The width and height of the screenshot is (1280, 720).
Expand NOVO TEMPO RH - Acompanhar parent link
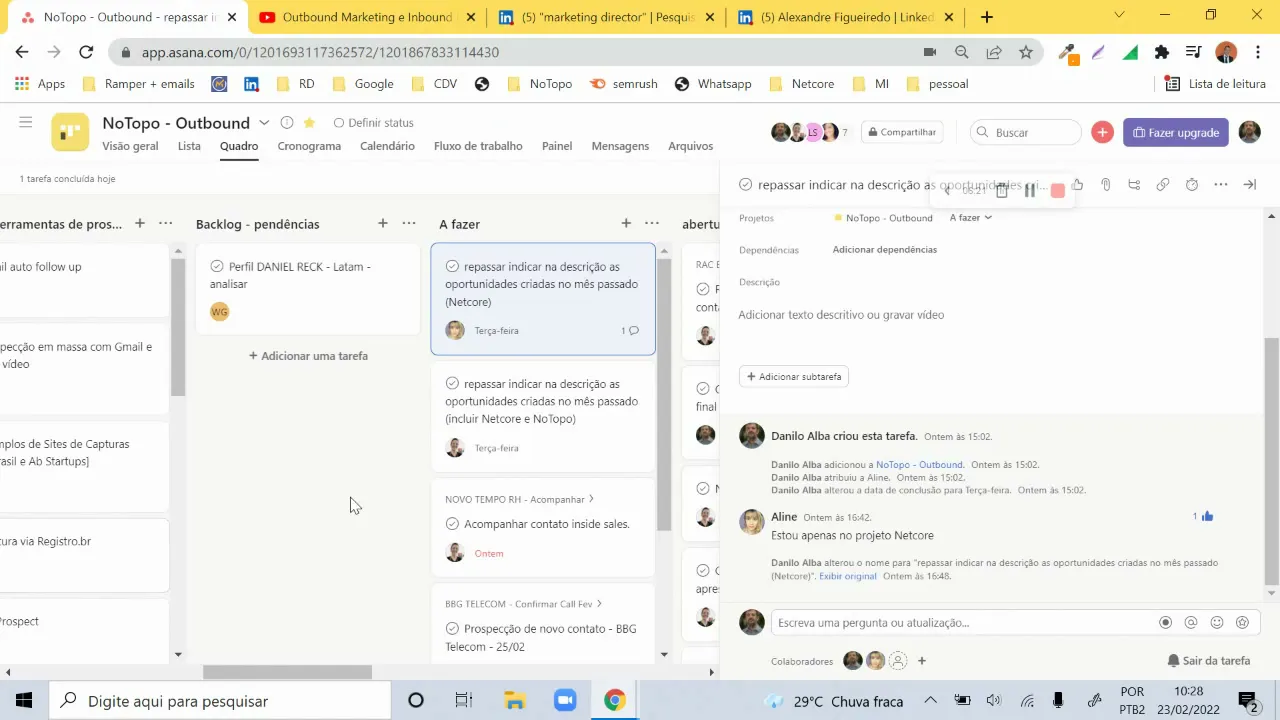[591, 499]
